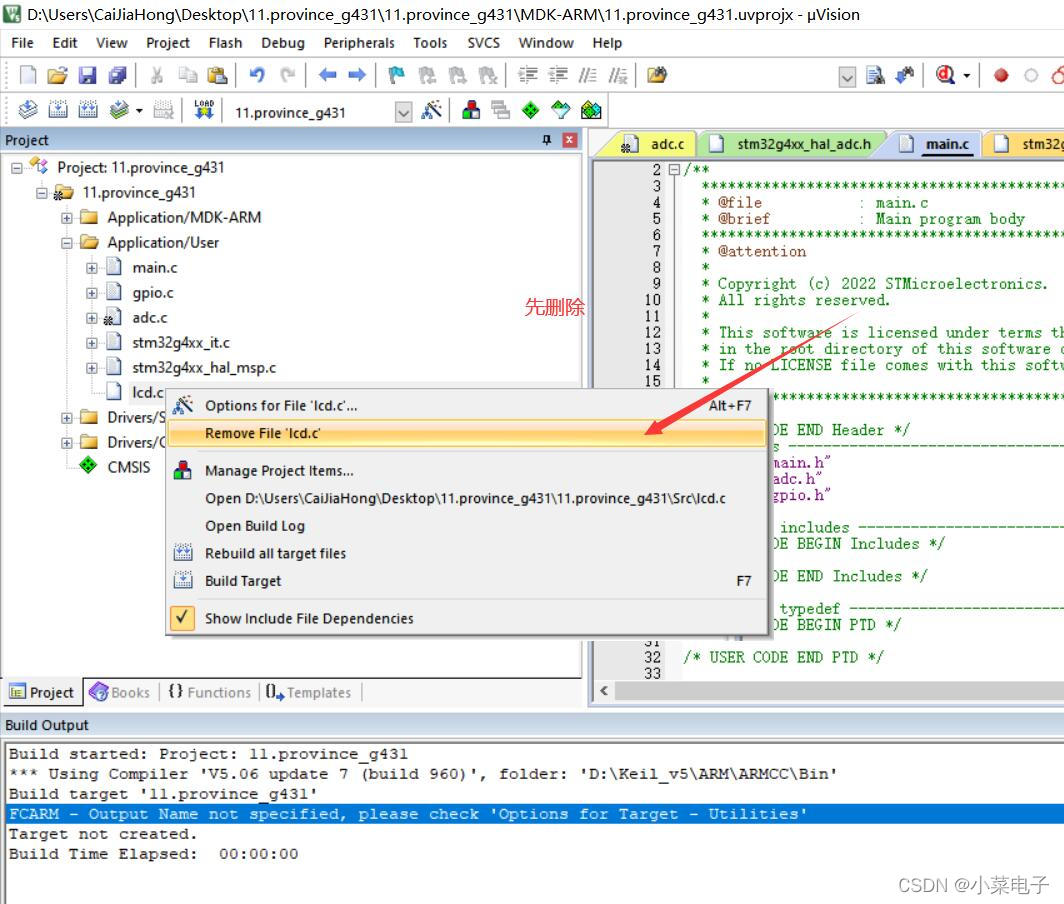The image size is (1064, 904).
Task: Collapse the Application/User folder
Action: [x=65, y=242]
